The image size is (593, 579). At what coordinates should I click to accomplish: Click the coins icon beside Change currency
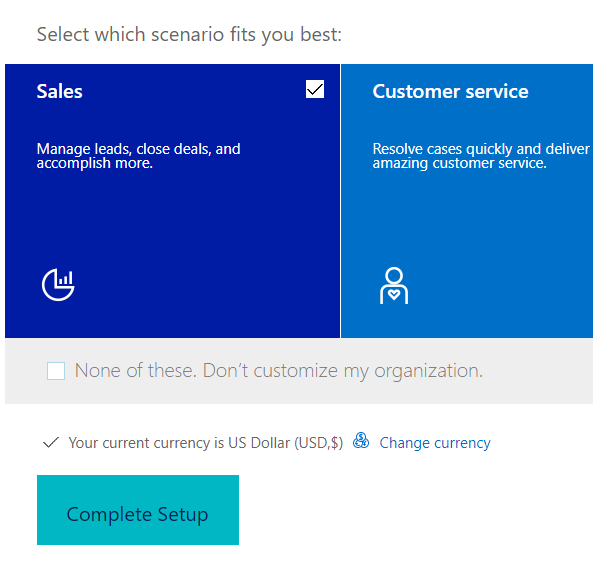coord(361,441)
